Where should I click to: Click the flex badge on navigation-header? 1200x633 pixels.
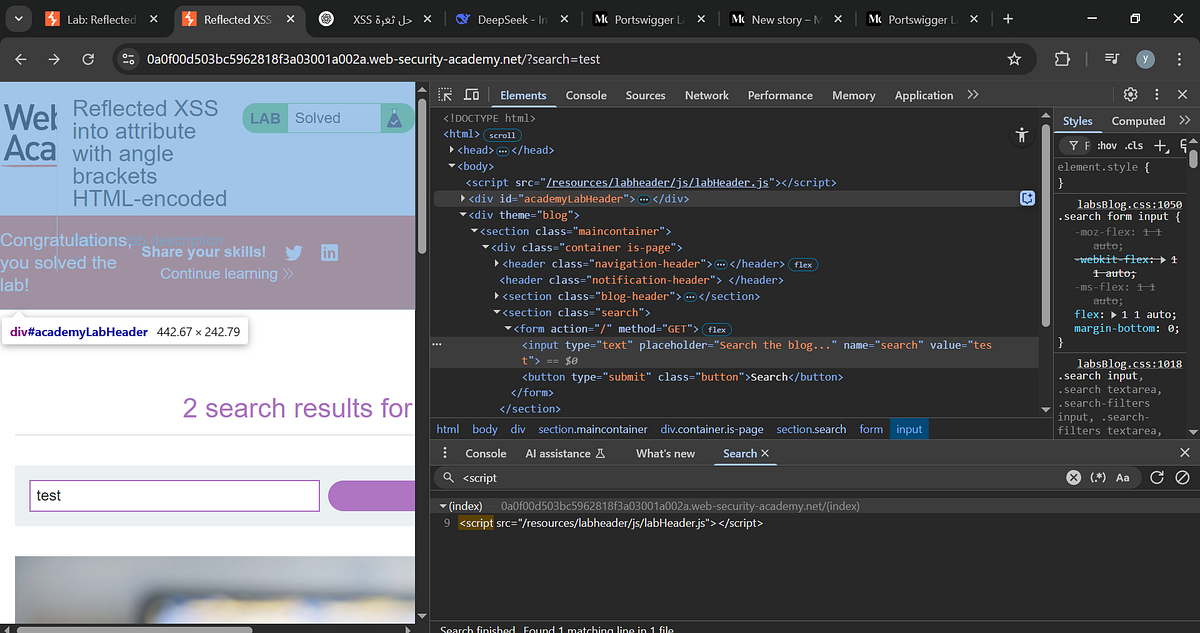(x=802, y=264)
